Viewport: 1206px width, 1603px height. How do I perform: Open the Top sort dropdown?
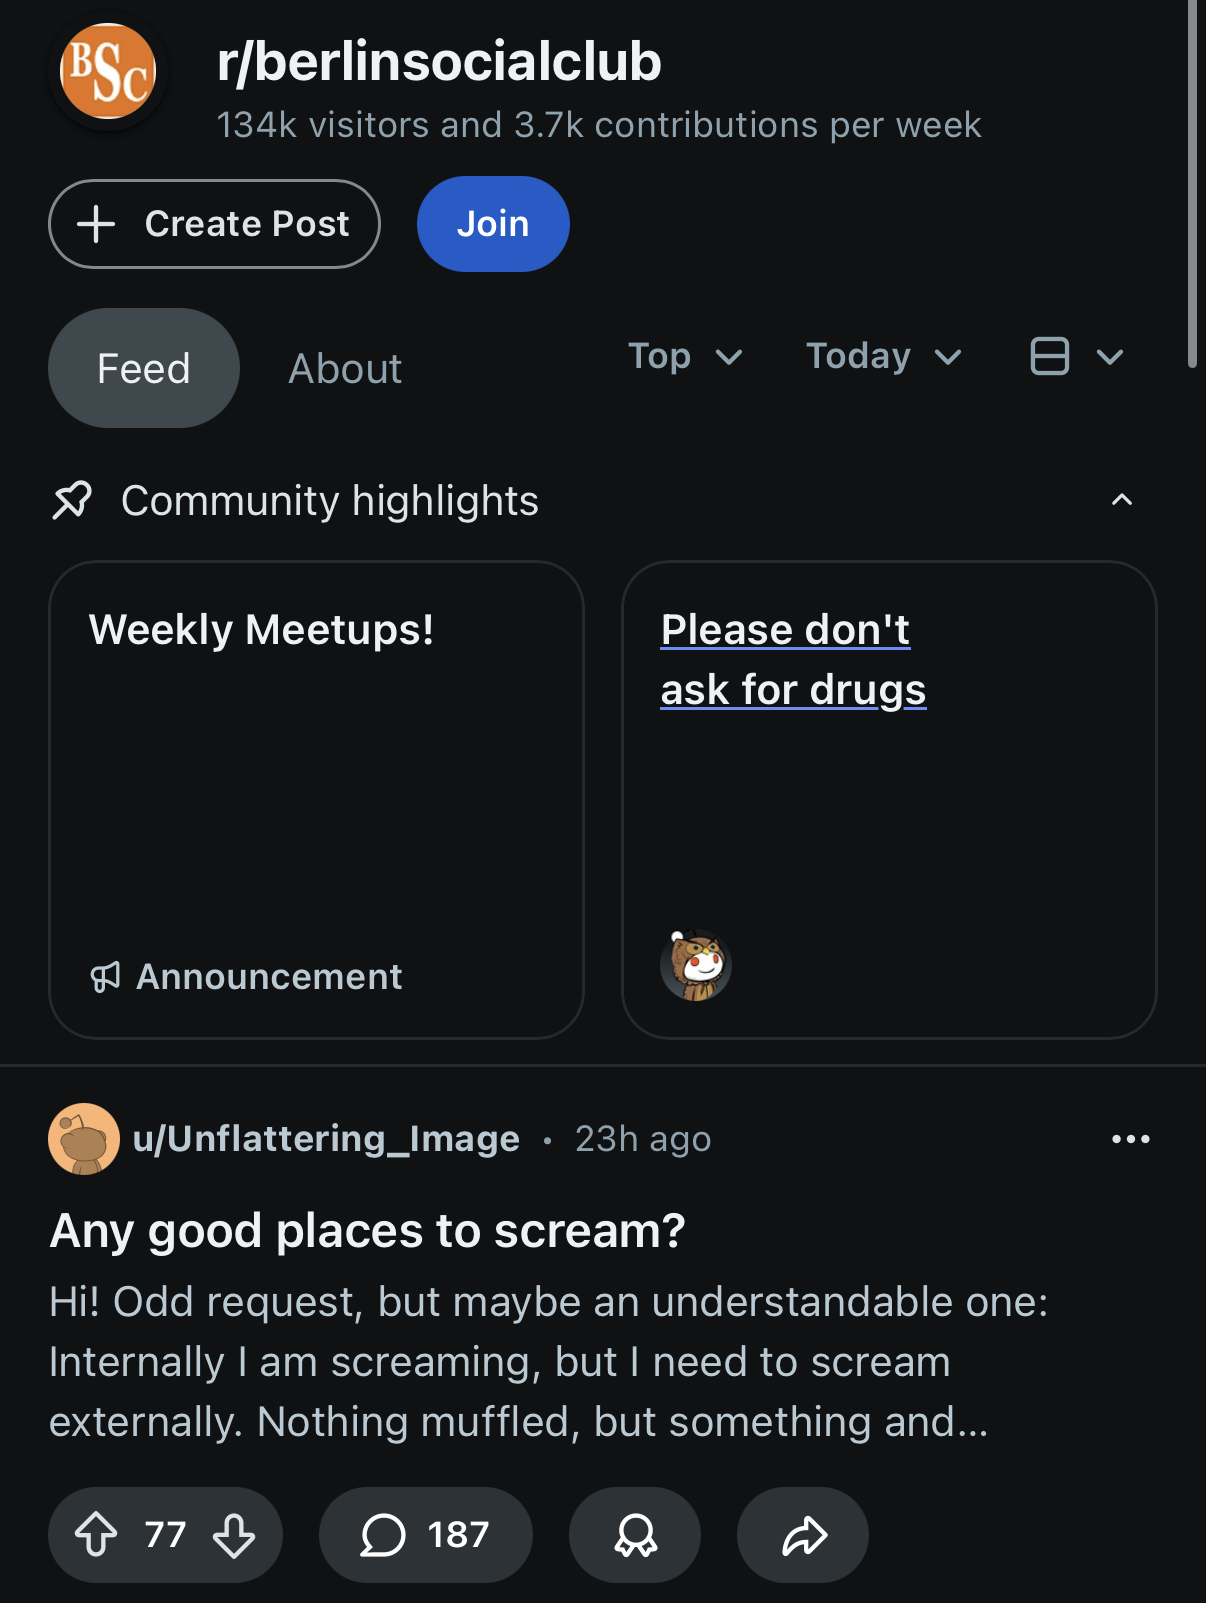(685, 357)
